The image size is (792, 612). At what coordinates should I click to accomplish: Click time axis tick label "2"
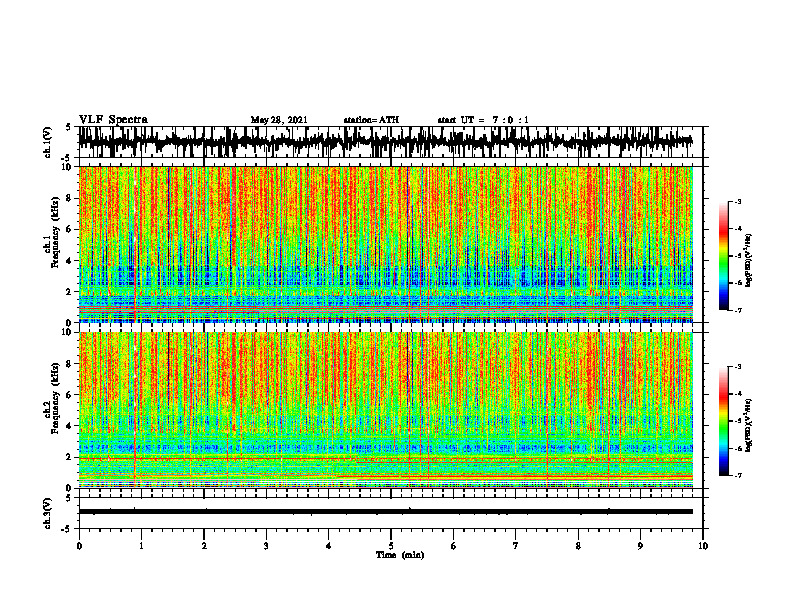204,546
